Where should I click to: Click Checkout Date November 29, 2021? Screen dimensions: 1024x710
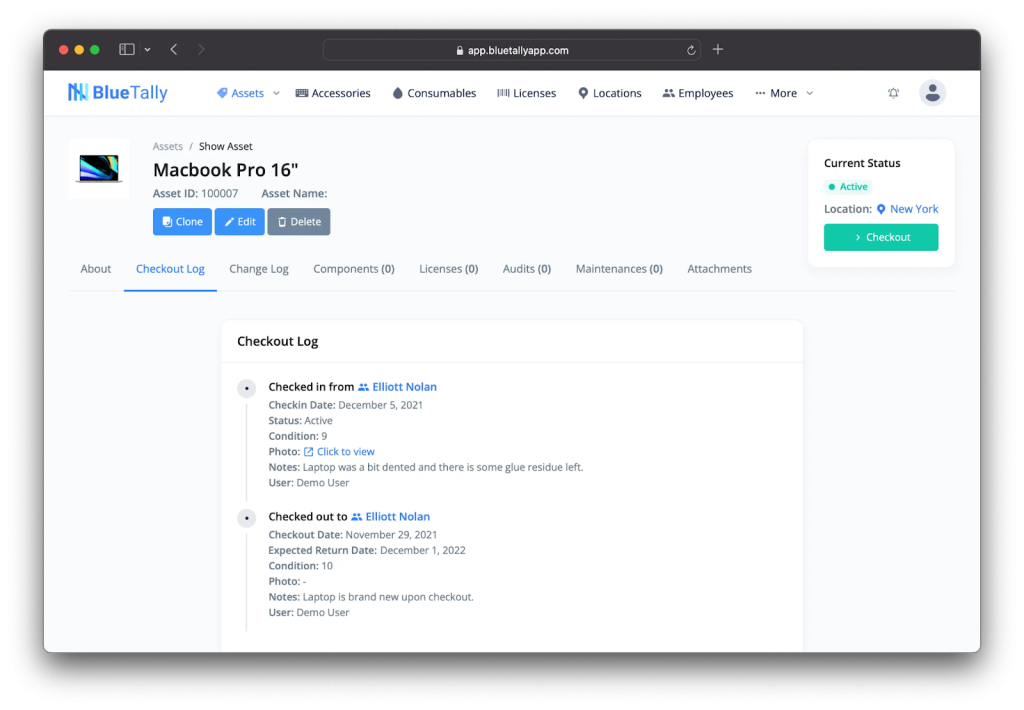(353, 535)
